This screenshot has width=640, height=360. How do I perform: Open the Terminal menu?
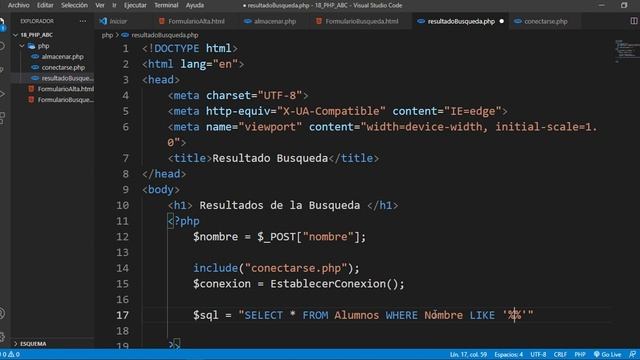point(166,5)
